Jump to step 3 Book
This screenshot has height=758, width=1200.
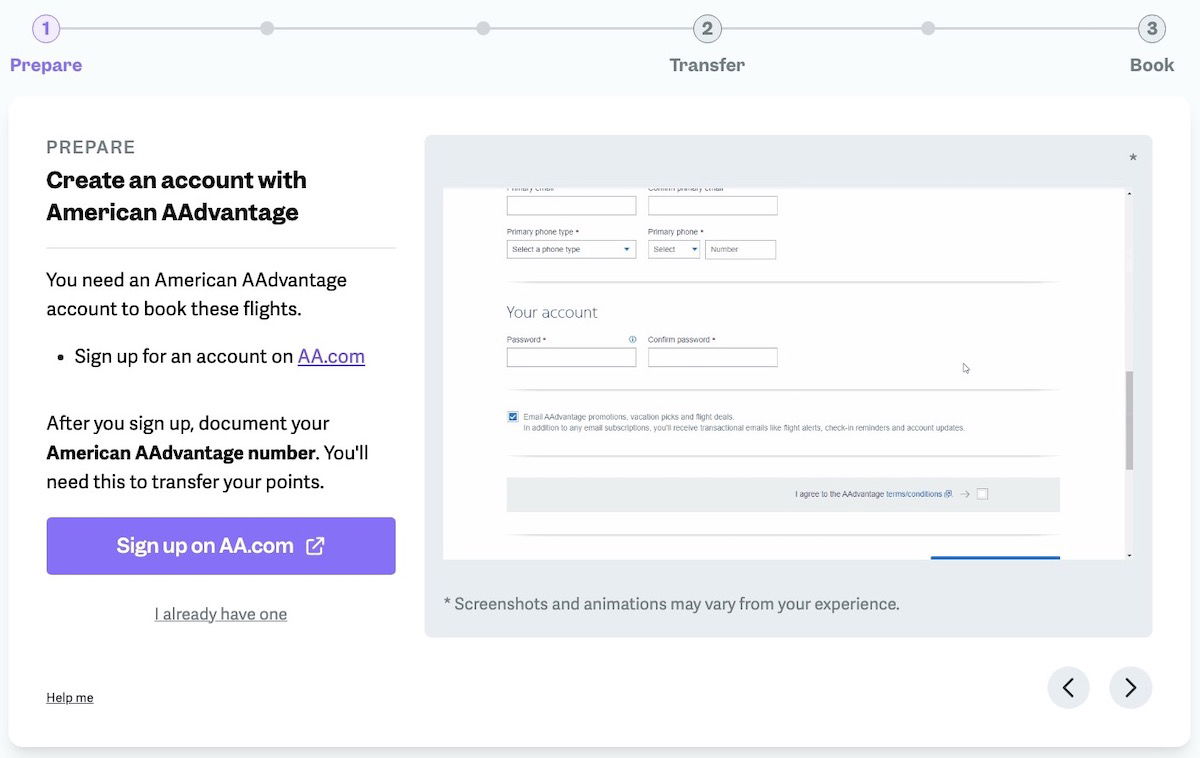tap(1152, 29)
